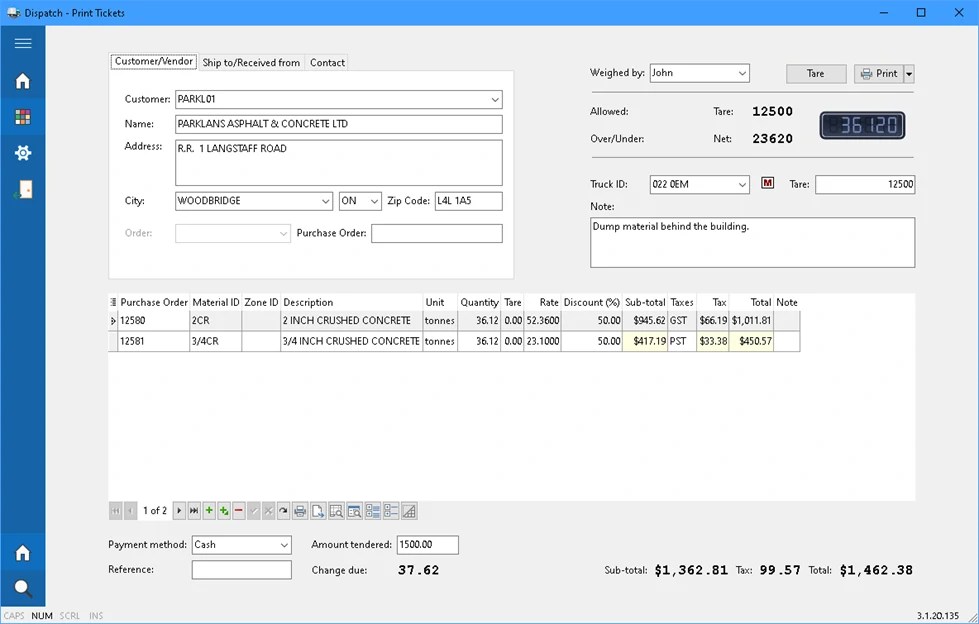The height and width of the screenshot is (624, 979).
Task: Select the Home icon in the sidebar
Action: [x=22, y=81]
